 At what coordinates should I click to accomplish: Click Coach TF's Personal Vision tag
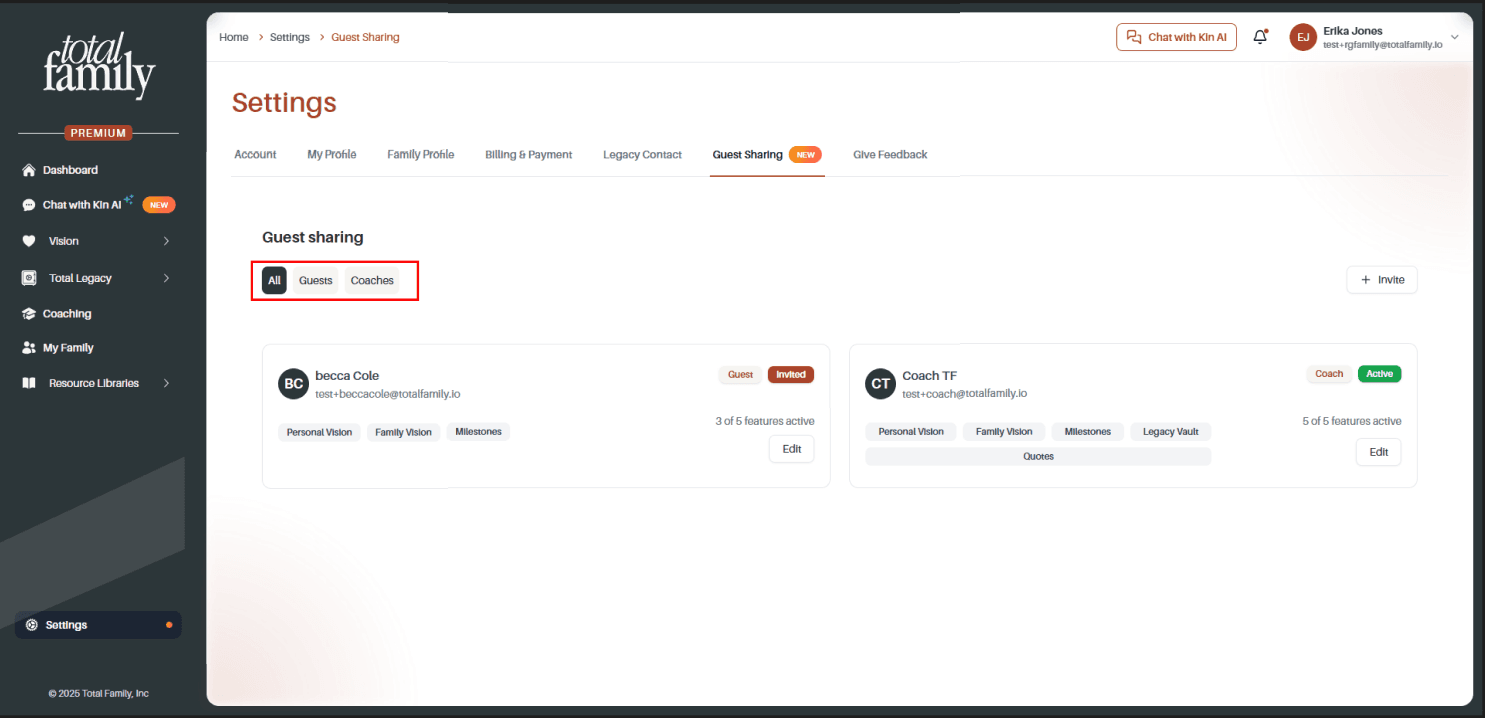[911, 432]
